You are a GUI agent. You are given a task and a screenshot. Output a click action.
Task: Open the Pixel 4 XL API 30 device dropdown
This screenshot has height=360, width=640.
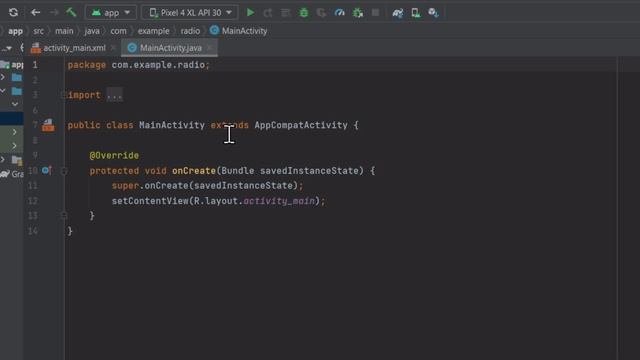190,13
